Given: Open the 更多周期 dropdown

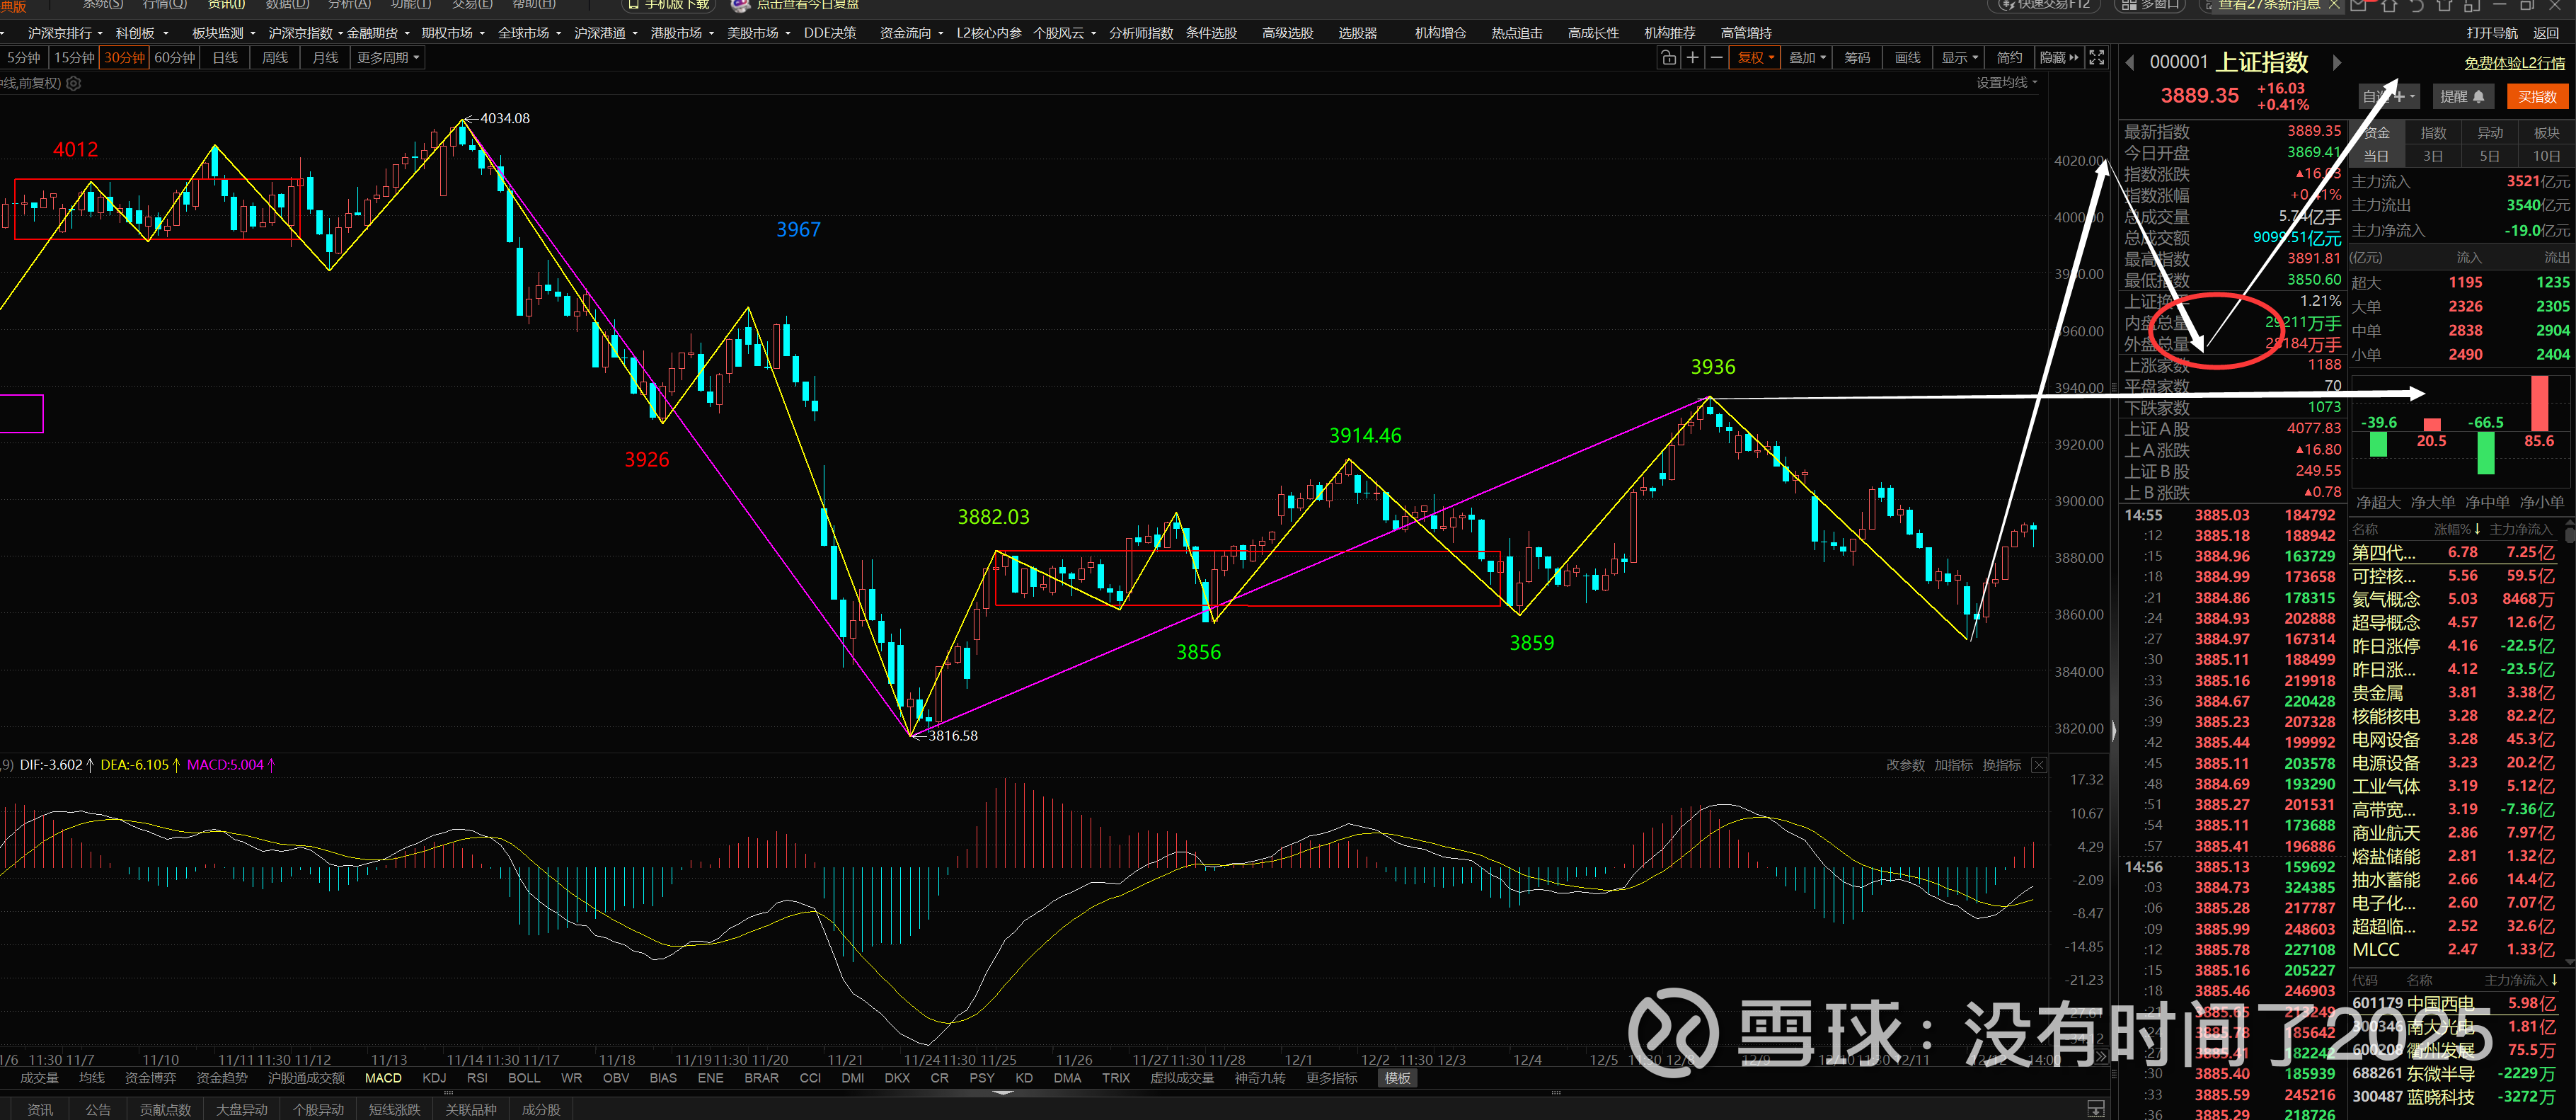Looking at the screenshot, I should point(388,58).
